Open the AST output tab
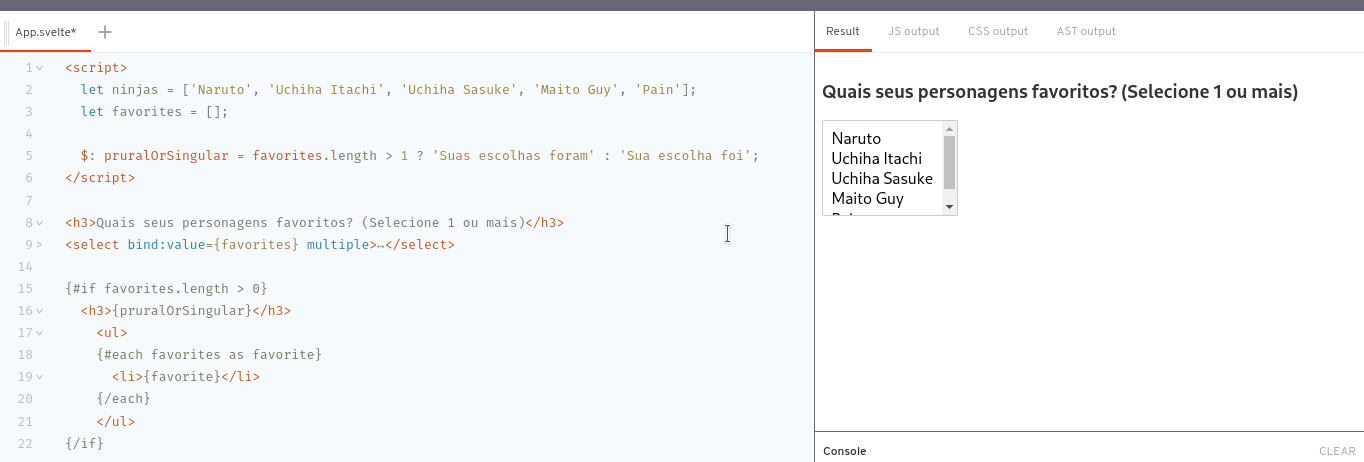The width and height of the screenshot is (1364, 462). [x=1086, y=31]
